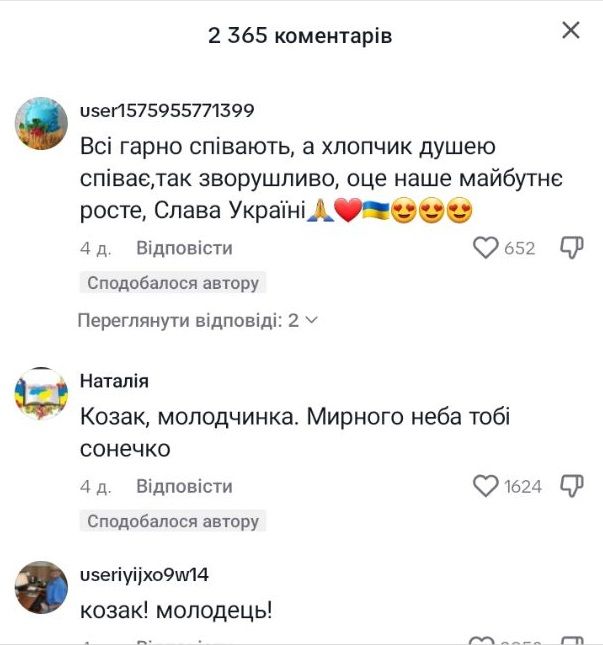Viewport: 603px width, 645px height.
Task: Click username user1575955771399
Action: [166, 110]
